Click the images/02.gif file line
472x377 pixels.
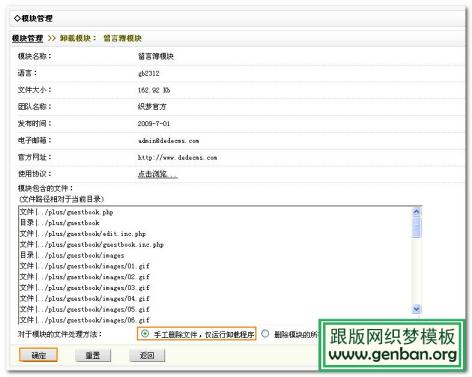pyautogui.click(x=85, y=277)
